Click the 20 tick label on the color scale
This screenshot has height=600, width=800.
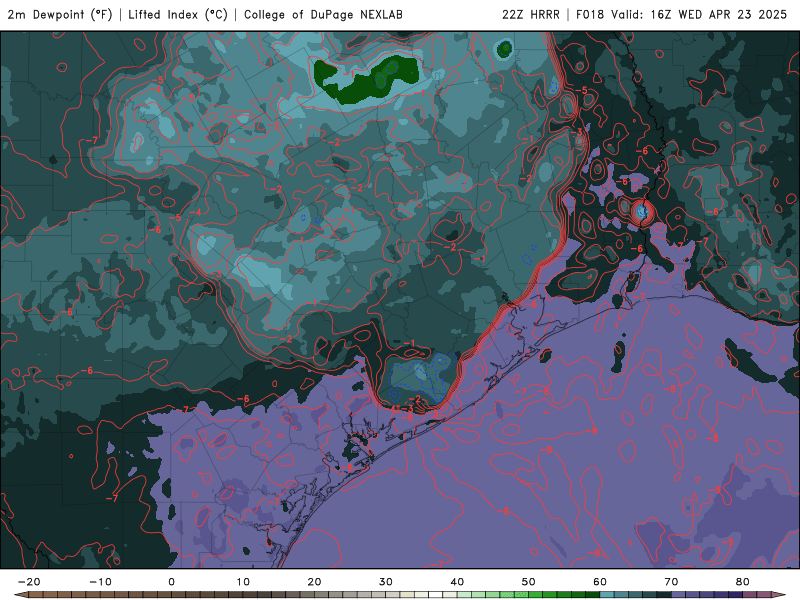pos(314,582)
